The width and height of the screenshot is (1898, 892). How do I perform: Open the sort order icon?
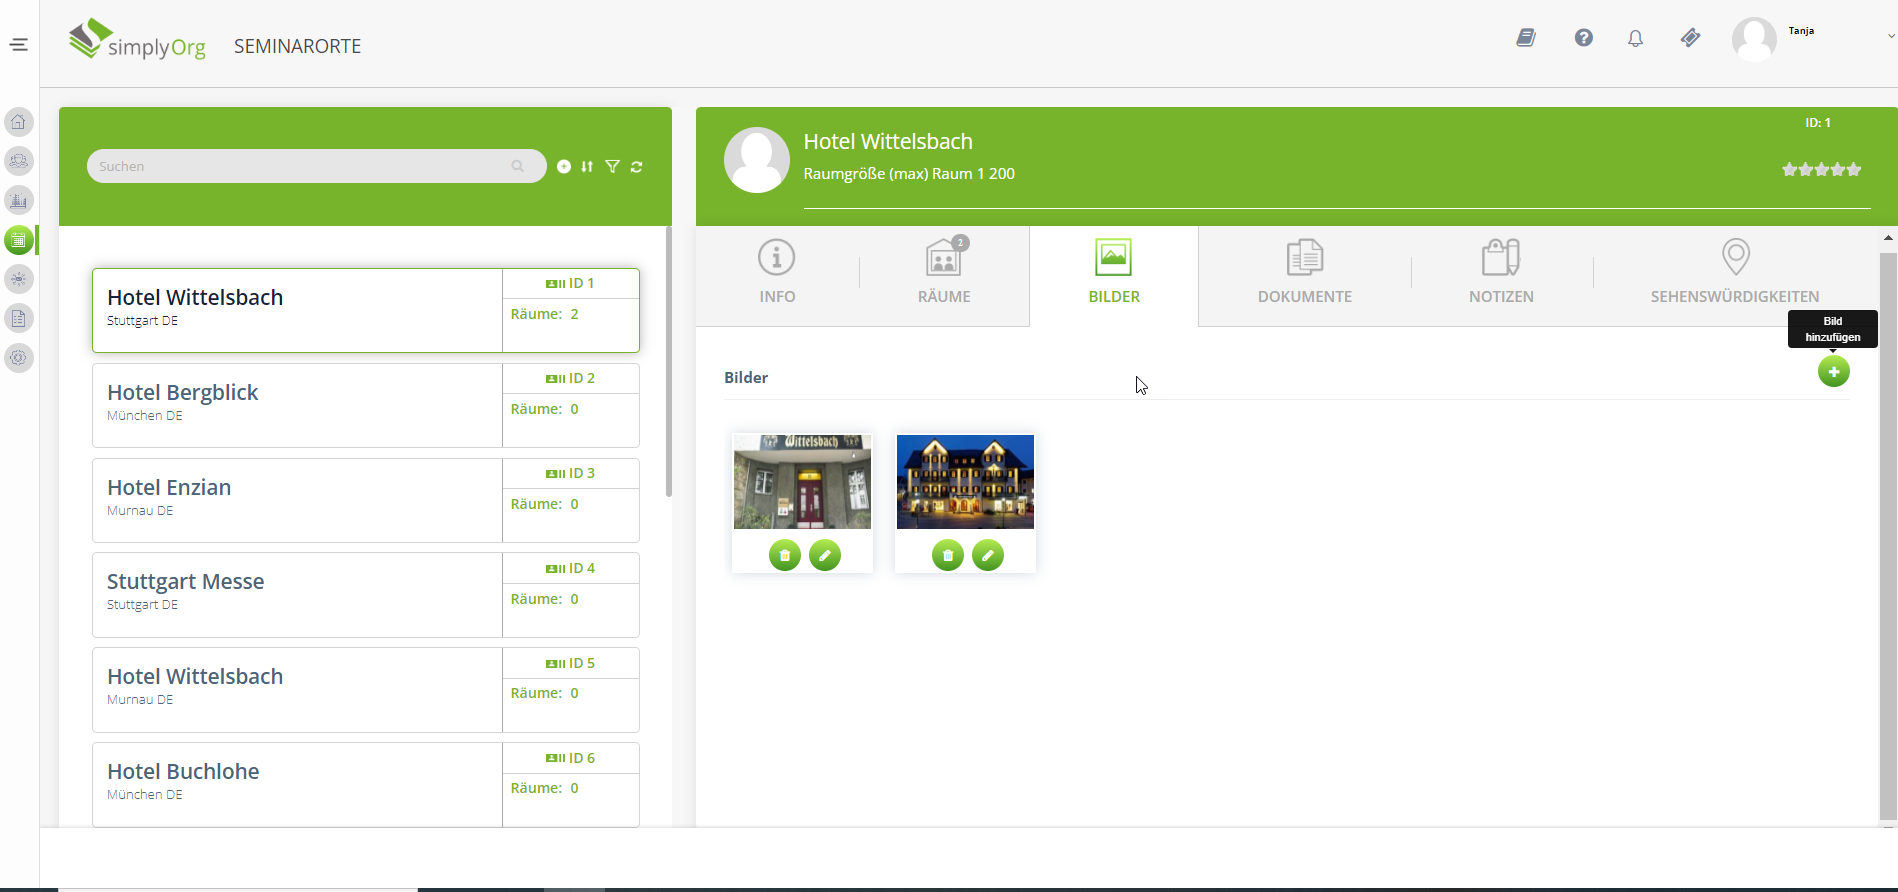[587, 167]
